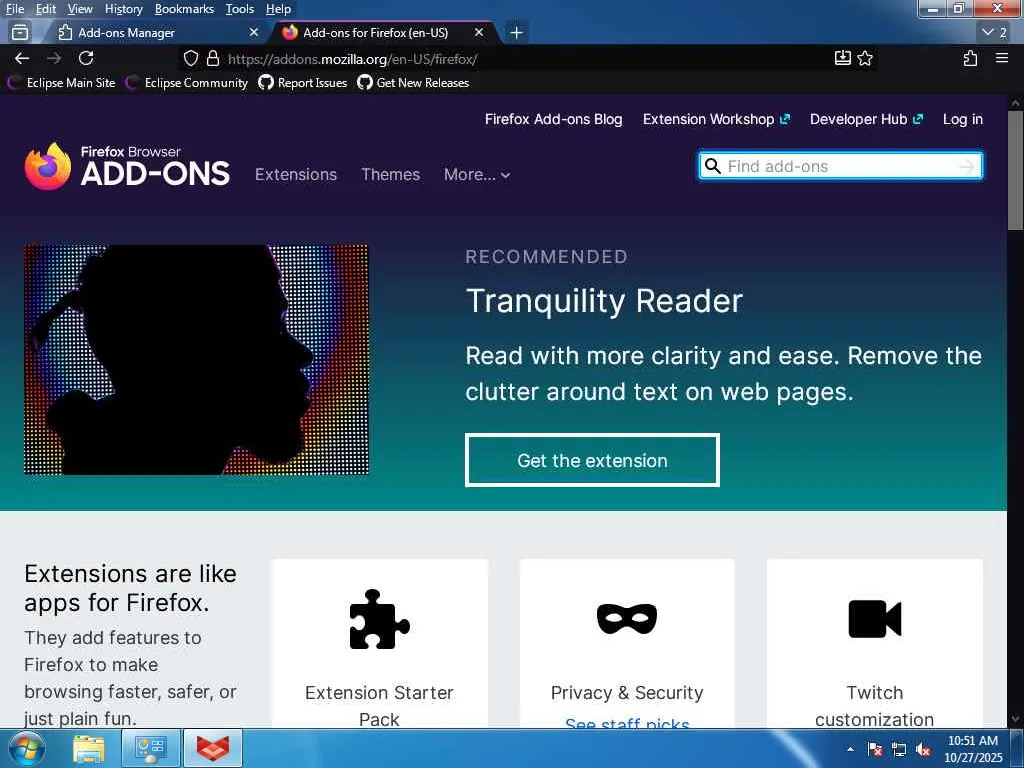Show hidden tray icons arrow
1024x768 pixels.
850,749
